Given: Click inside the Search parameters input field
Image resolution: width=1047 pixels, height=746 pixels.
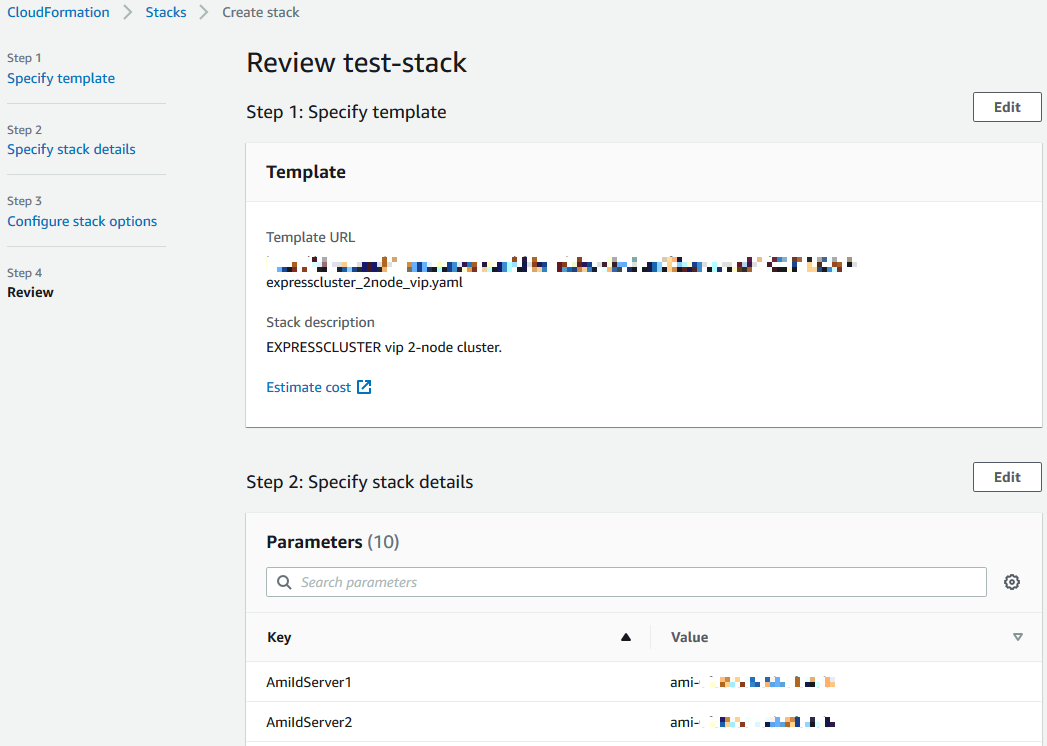Looking at the screenshot, I should coord(600,581).
